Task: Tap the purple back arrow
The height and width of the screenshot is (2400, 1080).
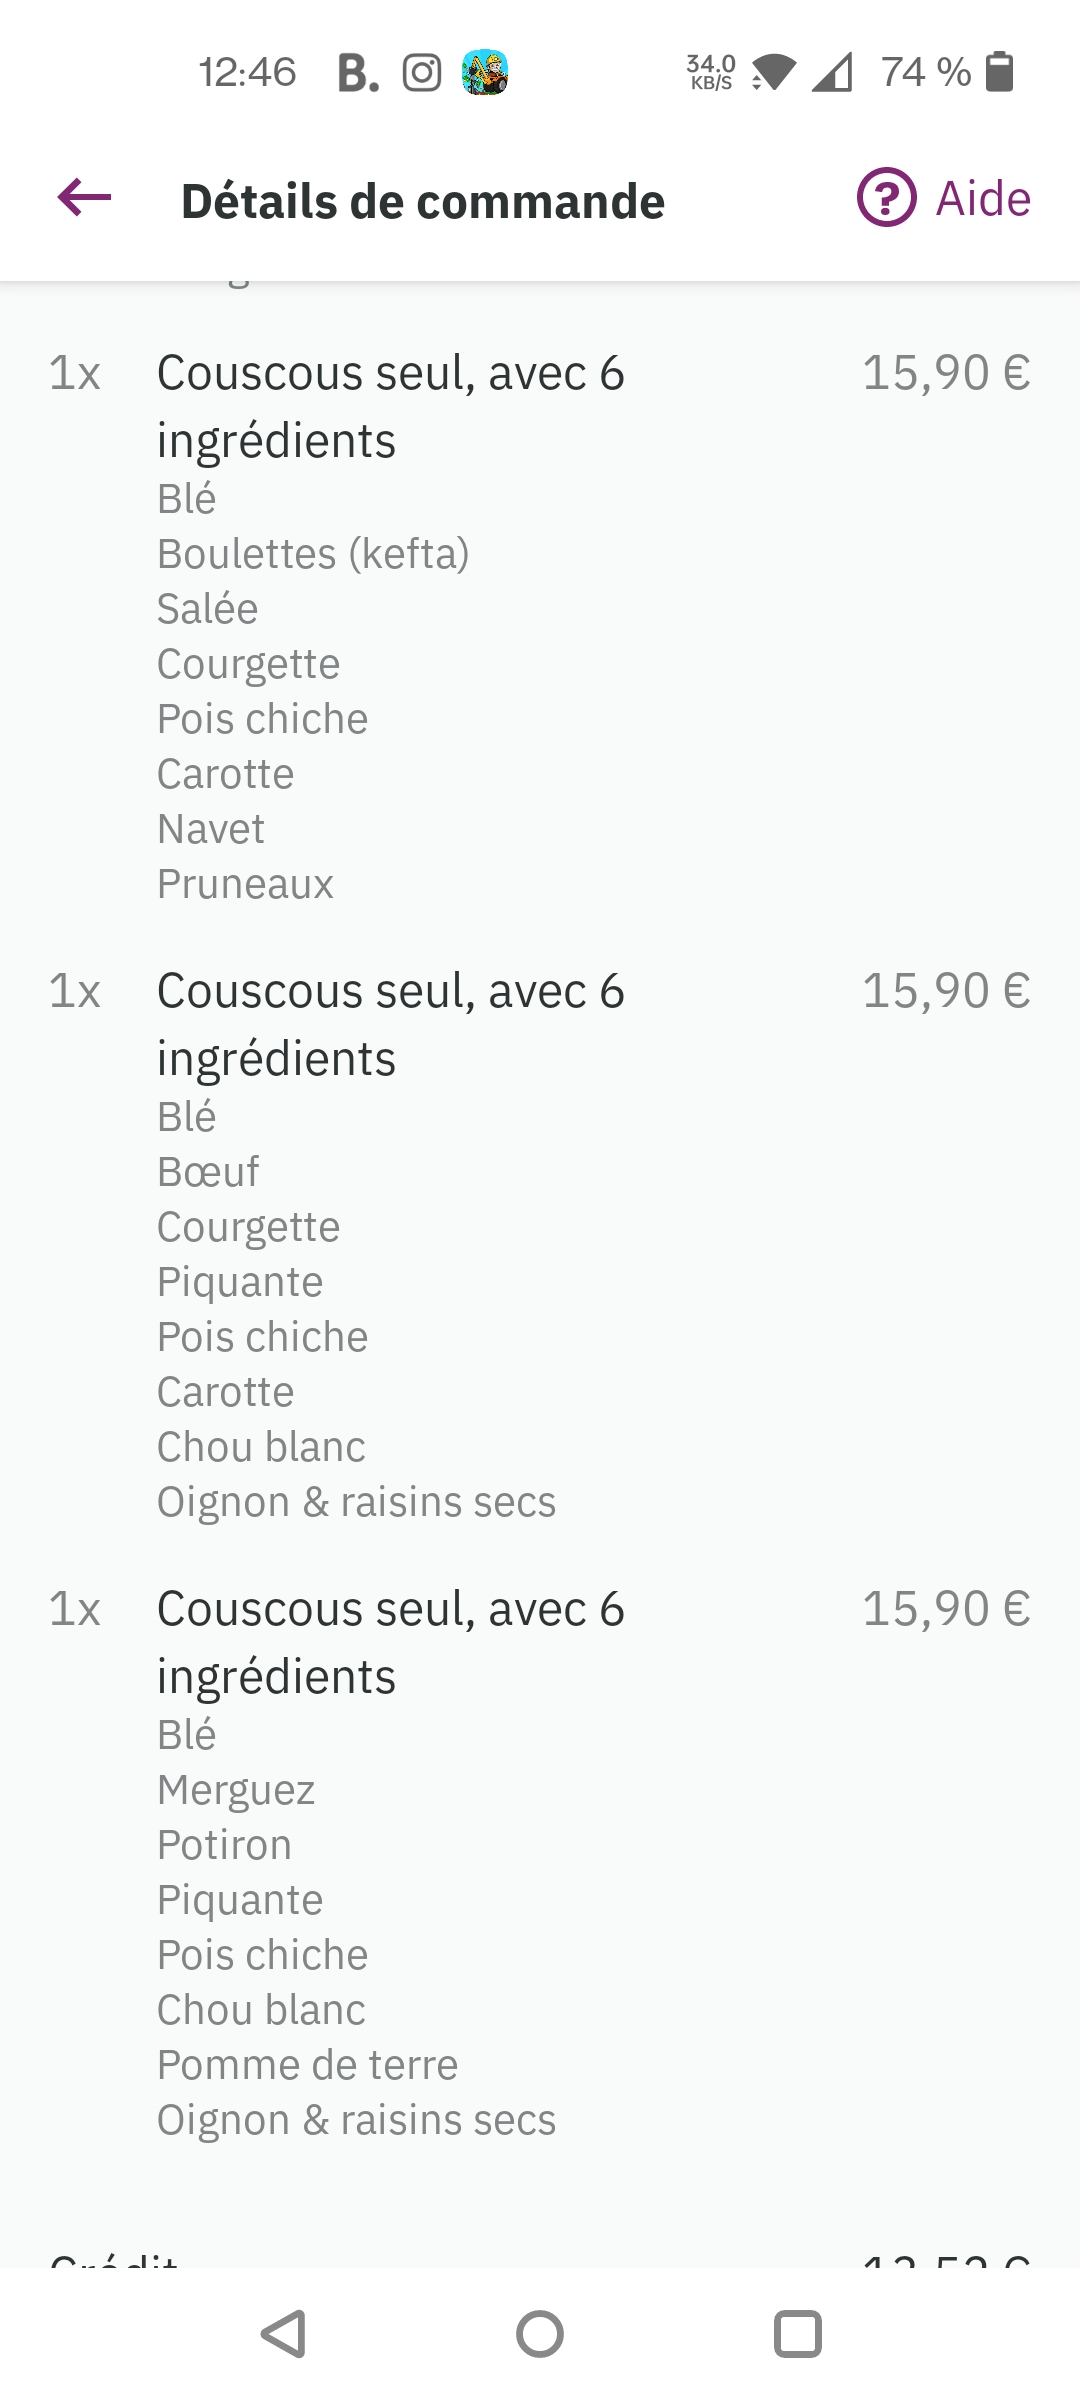Action: (85, 198)
